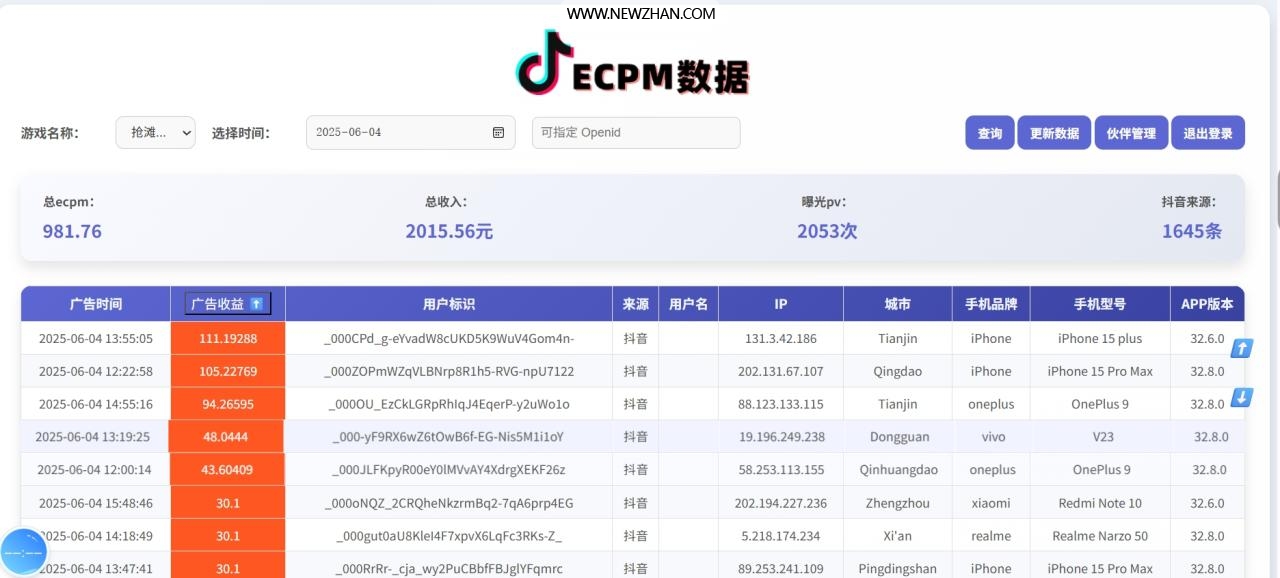This screenshot has width=1280, height=578.
Task: Click IP address 131.3.42.186
Action: point(781,339)
